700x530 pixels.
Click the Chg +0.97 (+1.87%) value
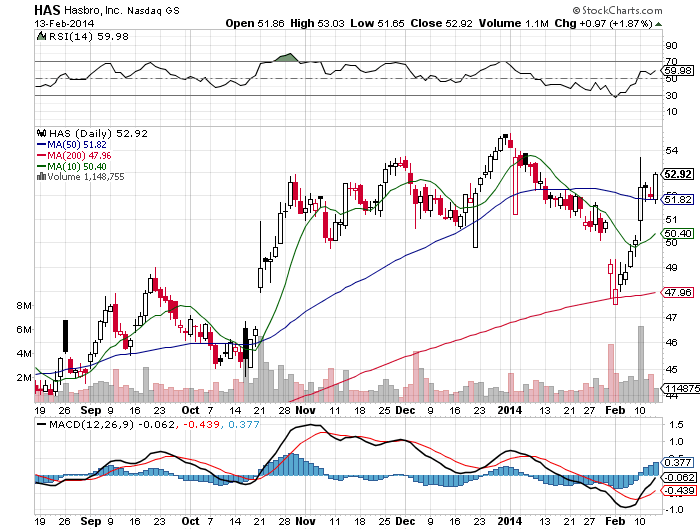604,23
